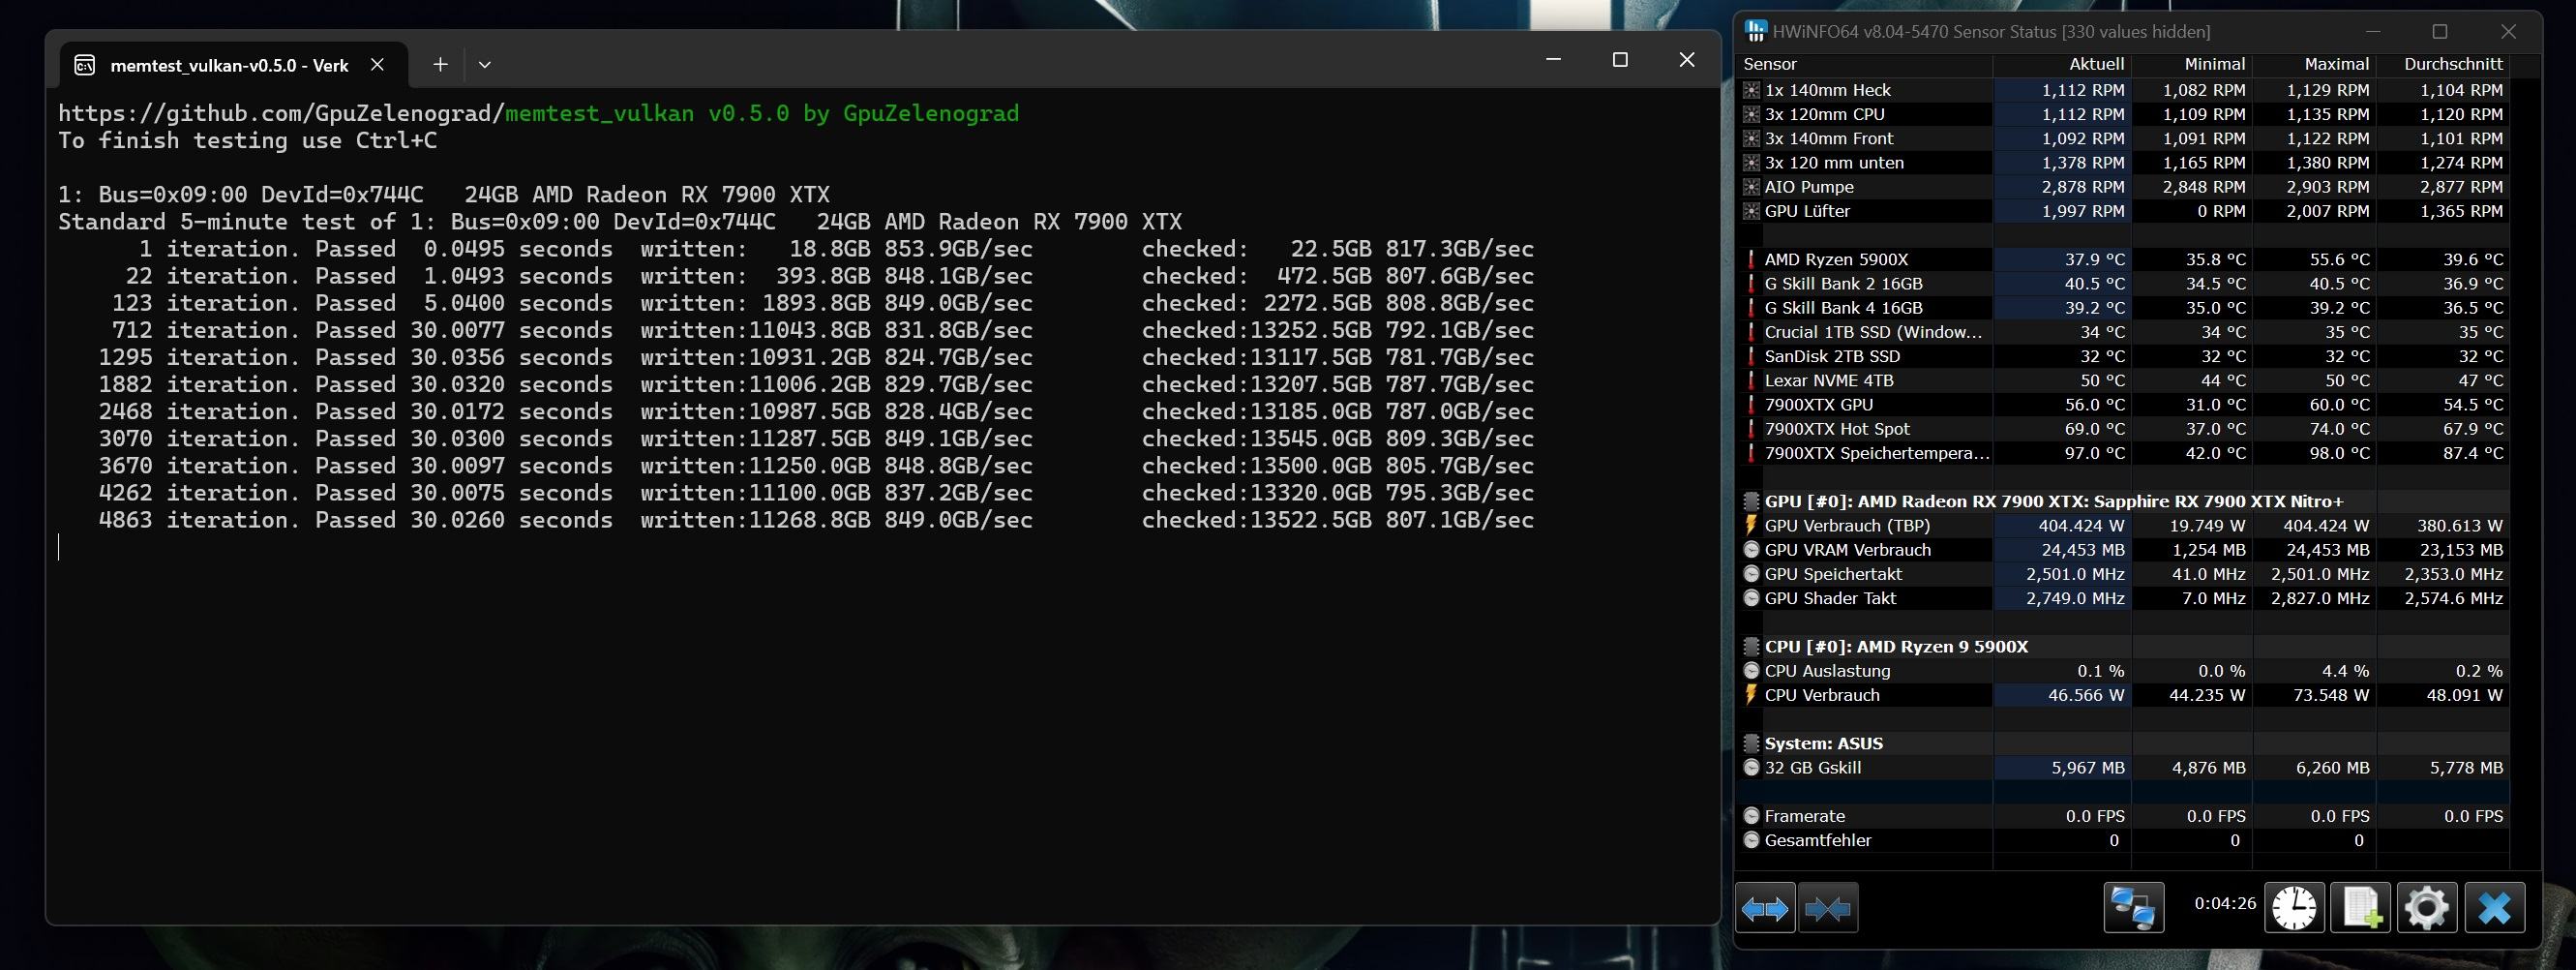2576x970 pixels.
Task: Click the 'Standard 5-minute test' line in terminal
Action: click(620, 222)
